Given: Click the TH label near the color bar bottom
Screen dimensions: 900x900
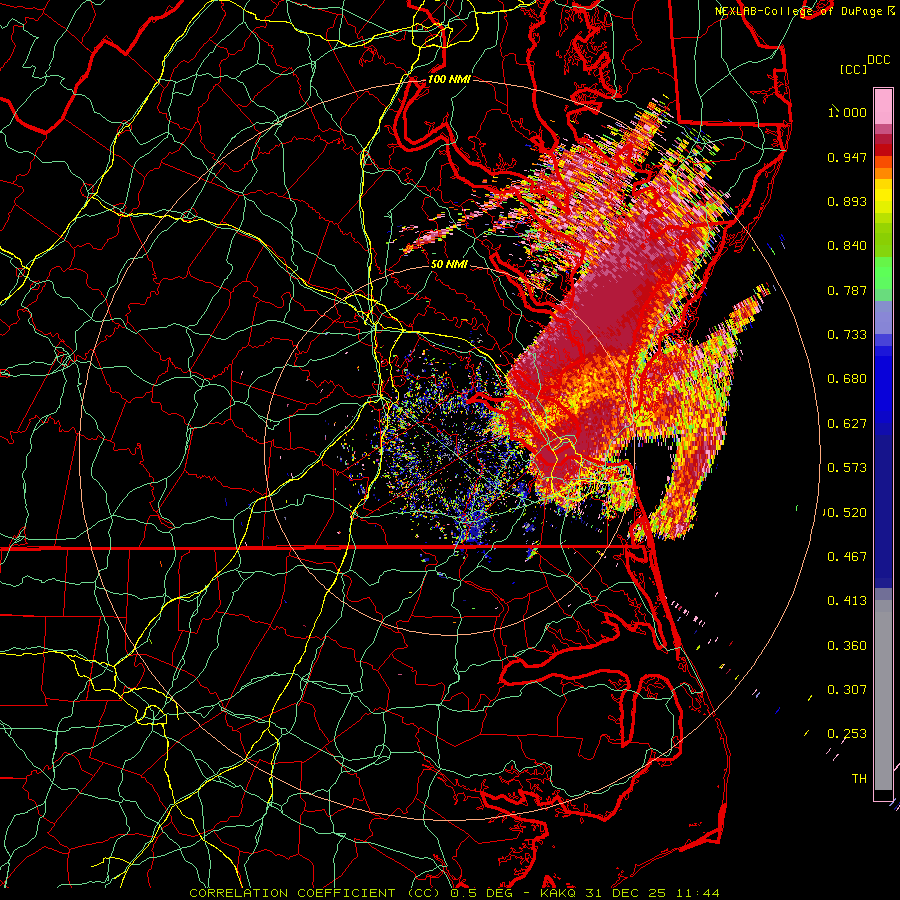Looking at the screenshot, I should 859,779.
